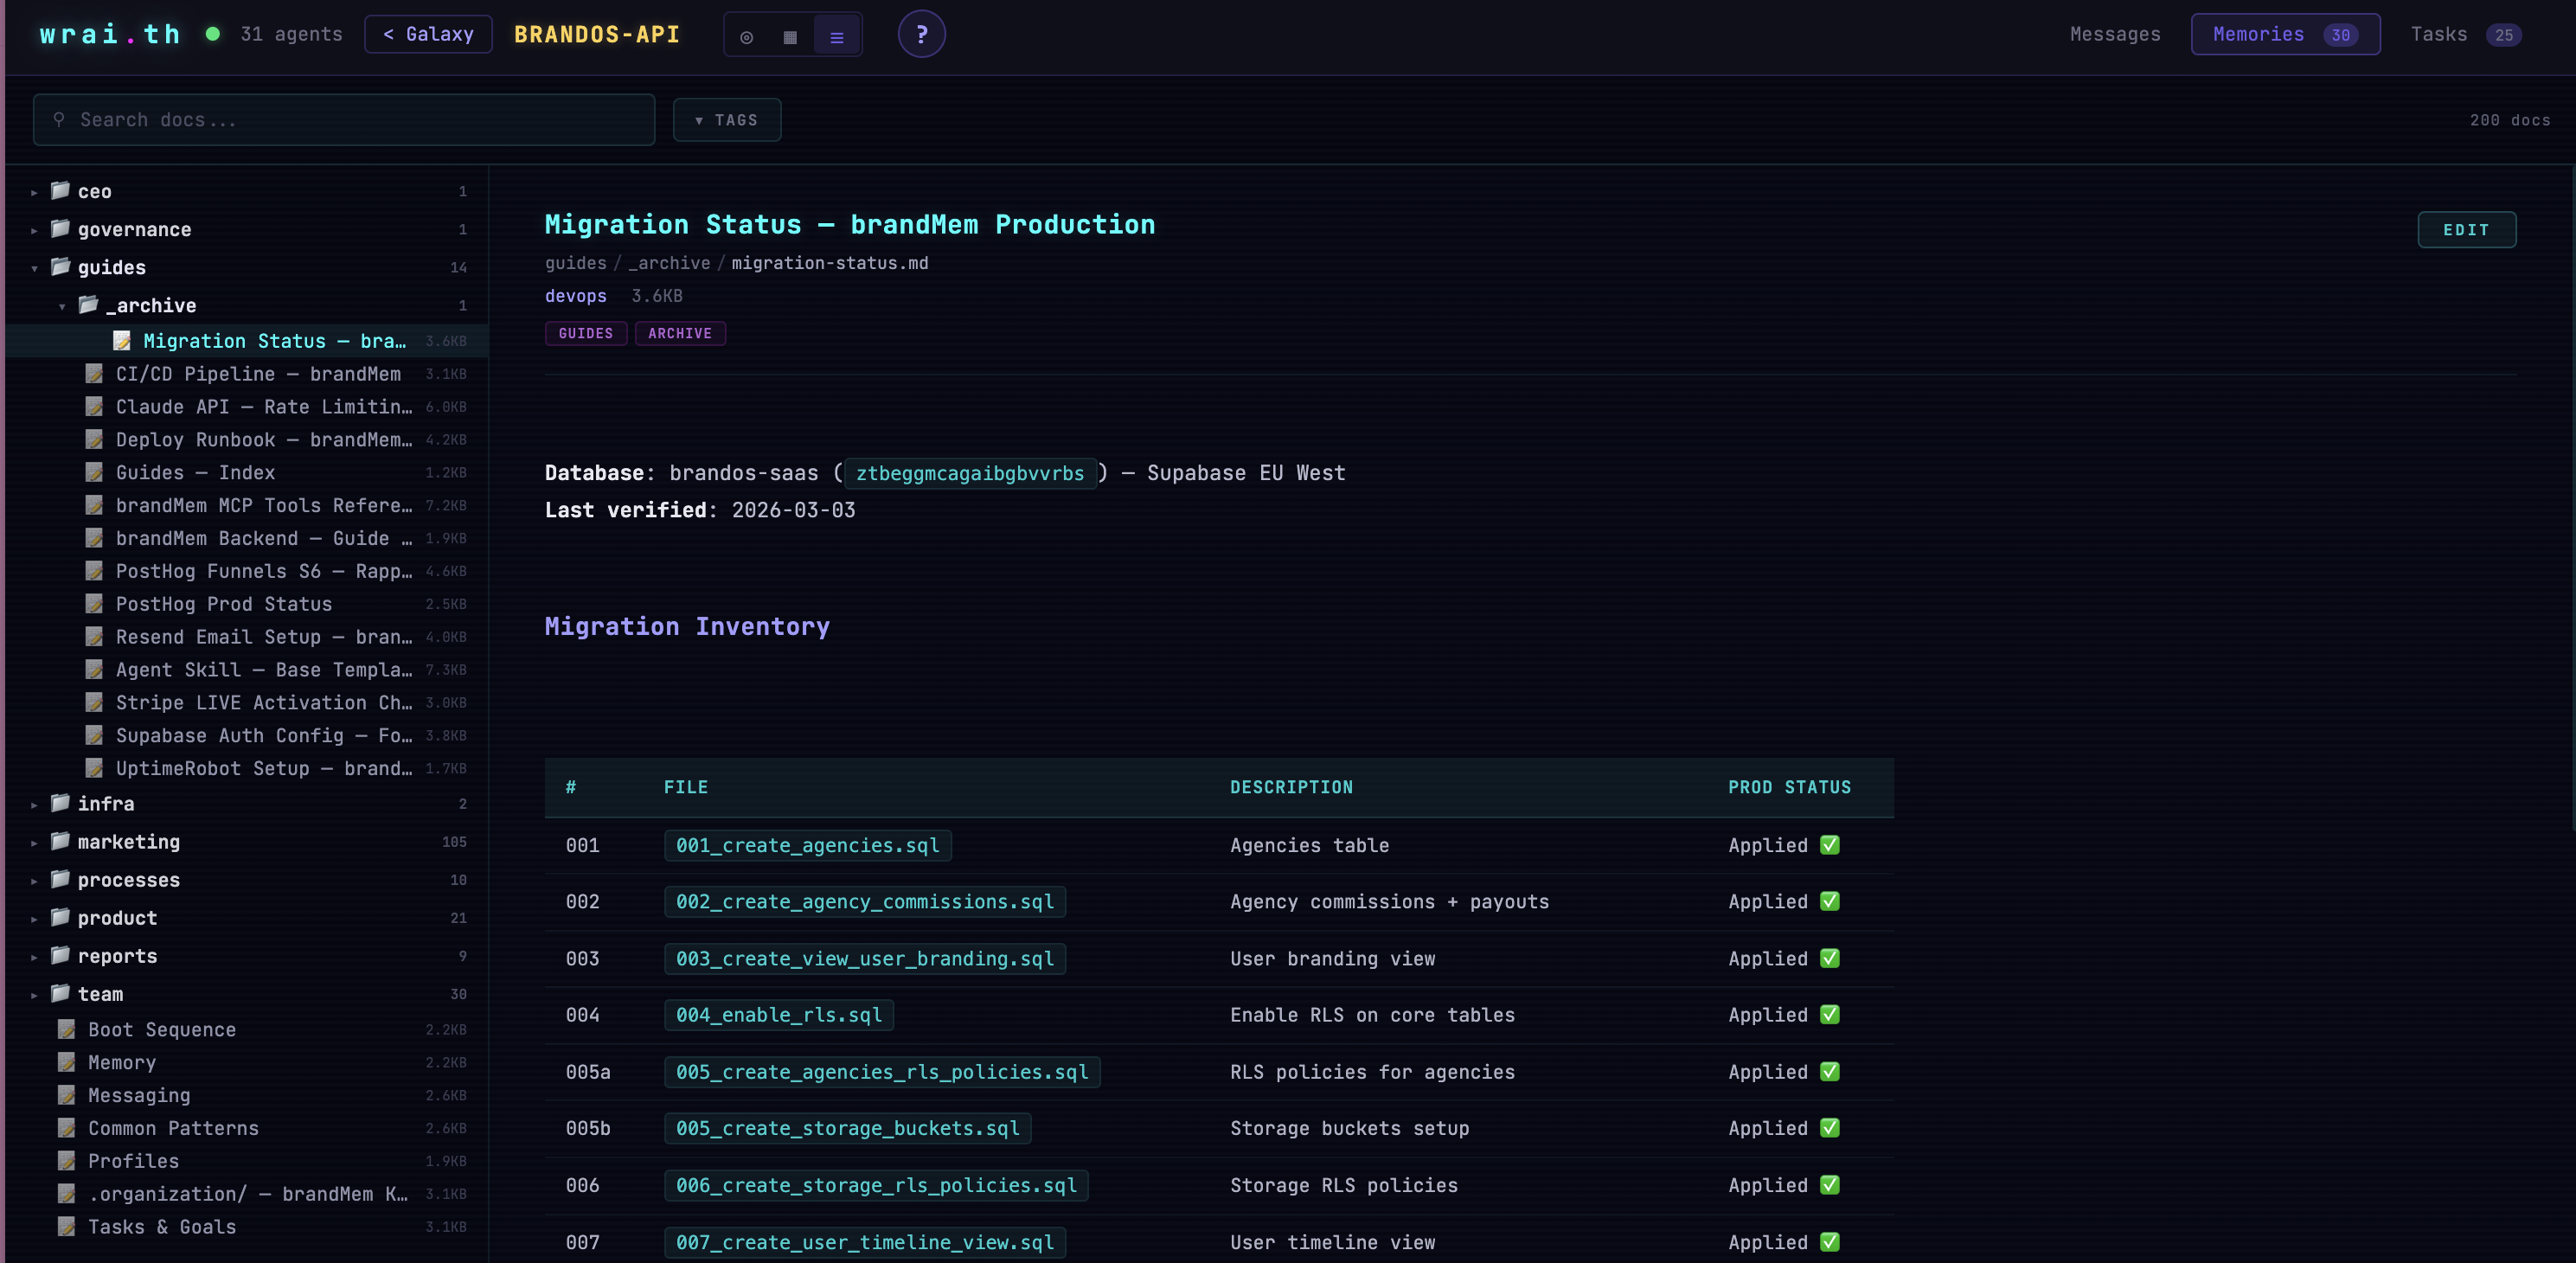Switch to the grid view icon
This screenshot has width=2576, height=1263.
coord(790,37)
